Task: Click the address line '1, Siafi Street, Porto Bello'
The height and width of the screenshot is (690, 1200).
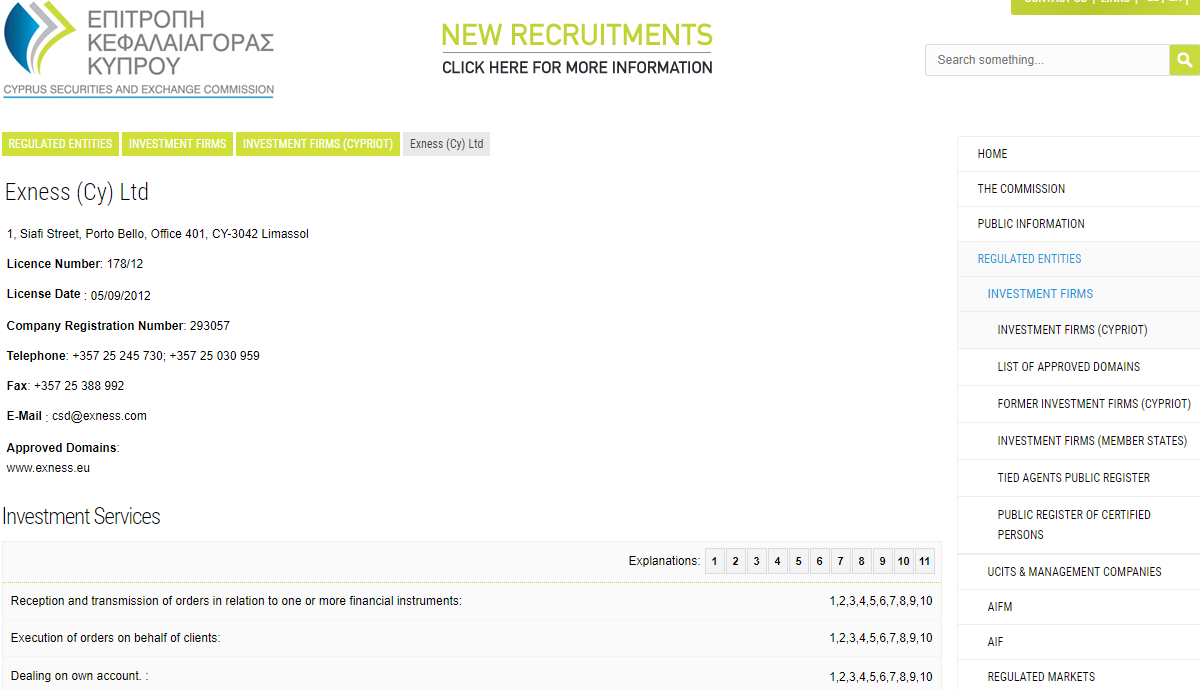Action: pyautogui.click(x=158, y=234)
